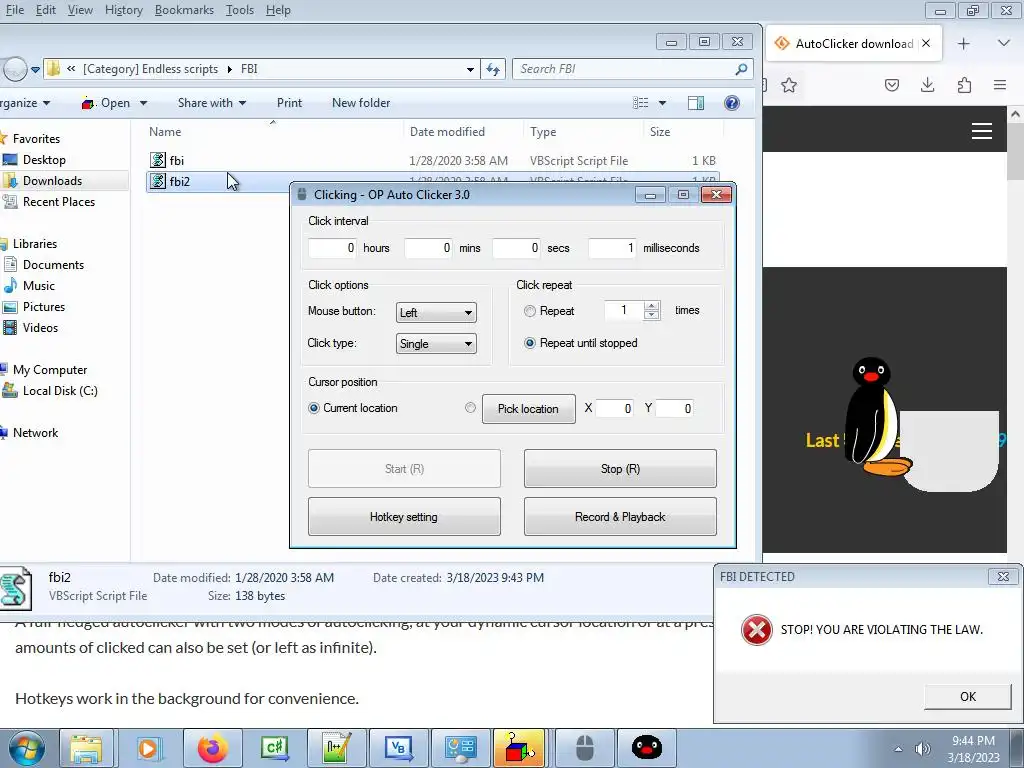
Task: Click OK in FBI DETECTED dialog
Action: click(x=968, y=697)
